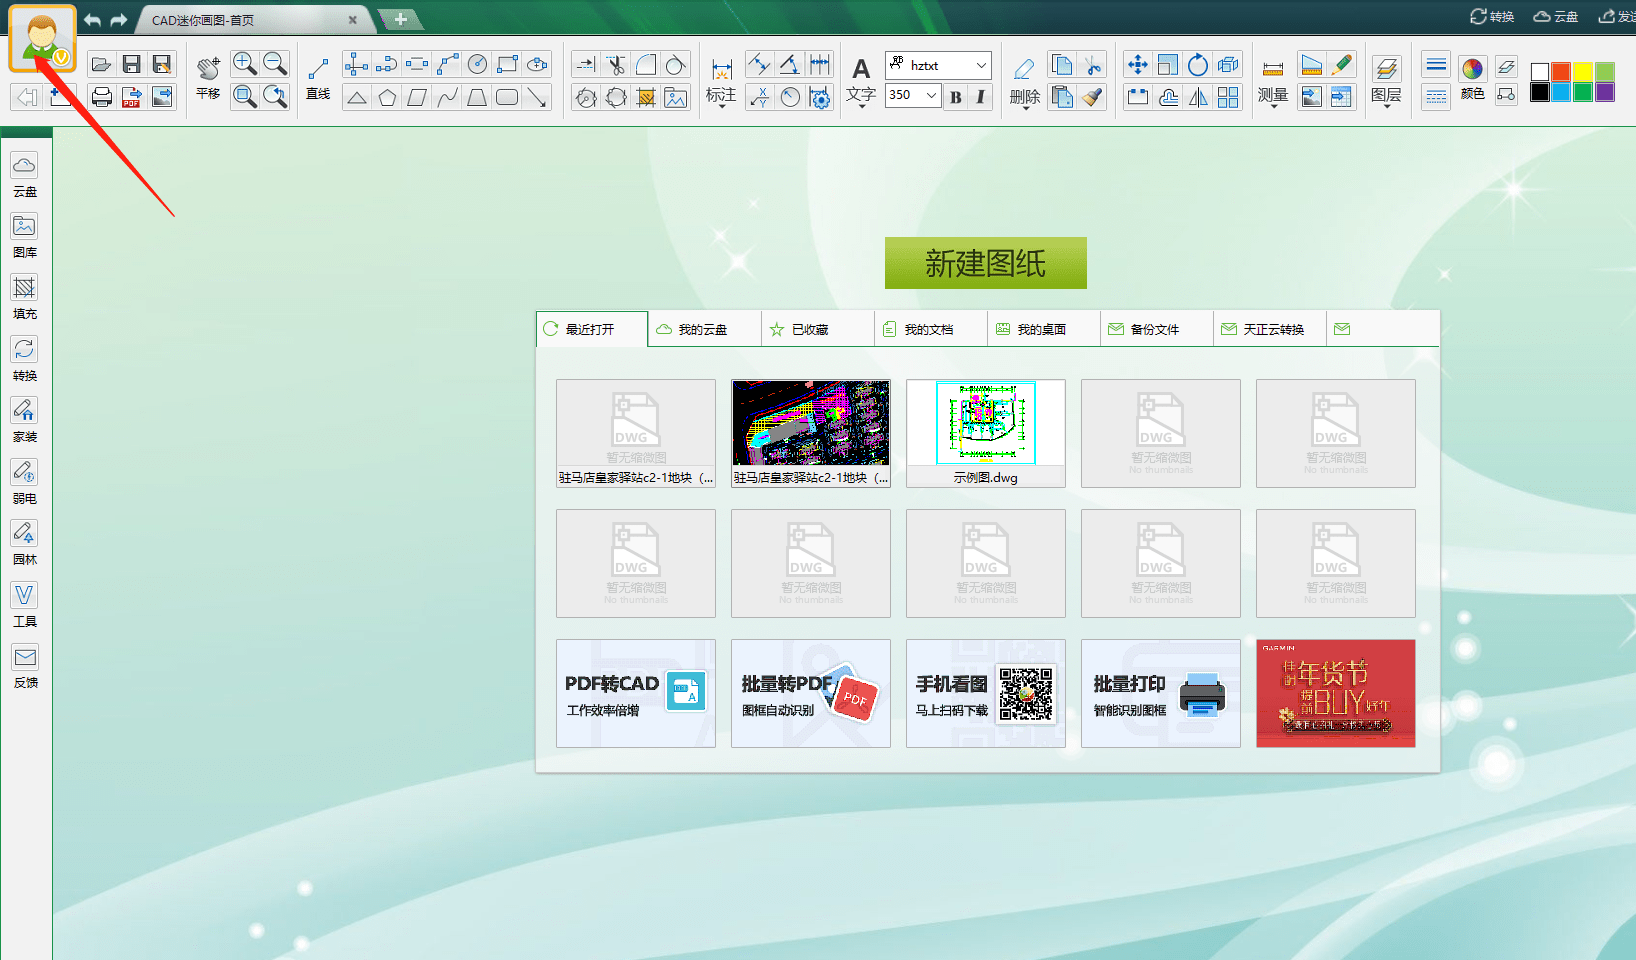Switch to the 已收藏 tab
1636x960 pixels.
click(x=817, y=329)
